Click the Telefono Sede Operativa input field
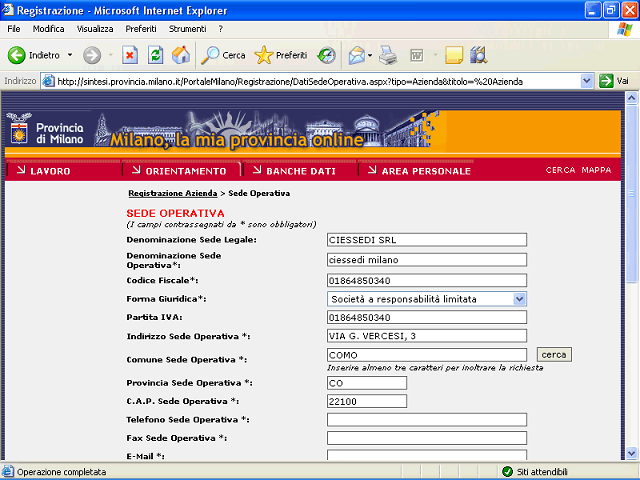640x480 pixels. click(426, 419)
